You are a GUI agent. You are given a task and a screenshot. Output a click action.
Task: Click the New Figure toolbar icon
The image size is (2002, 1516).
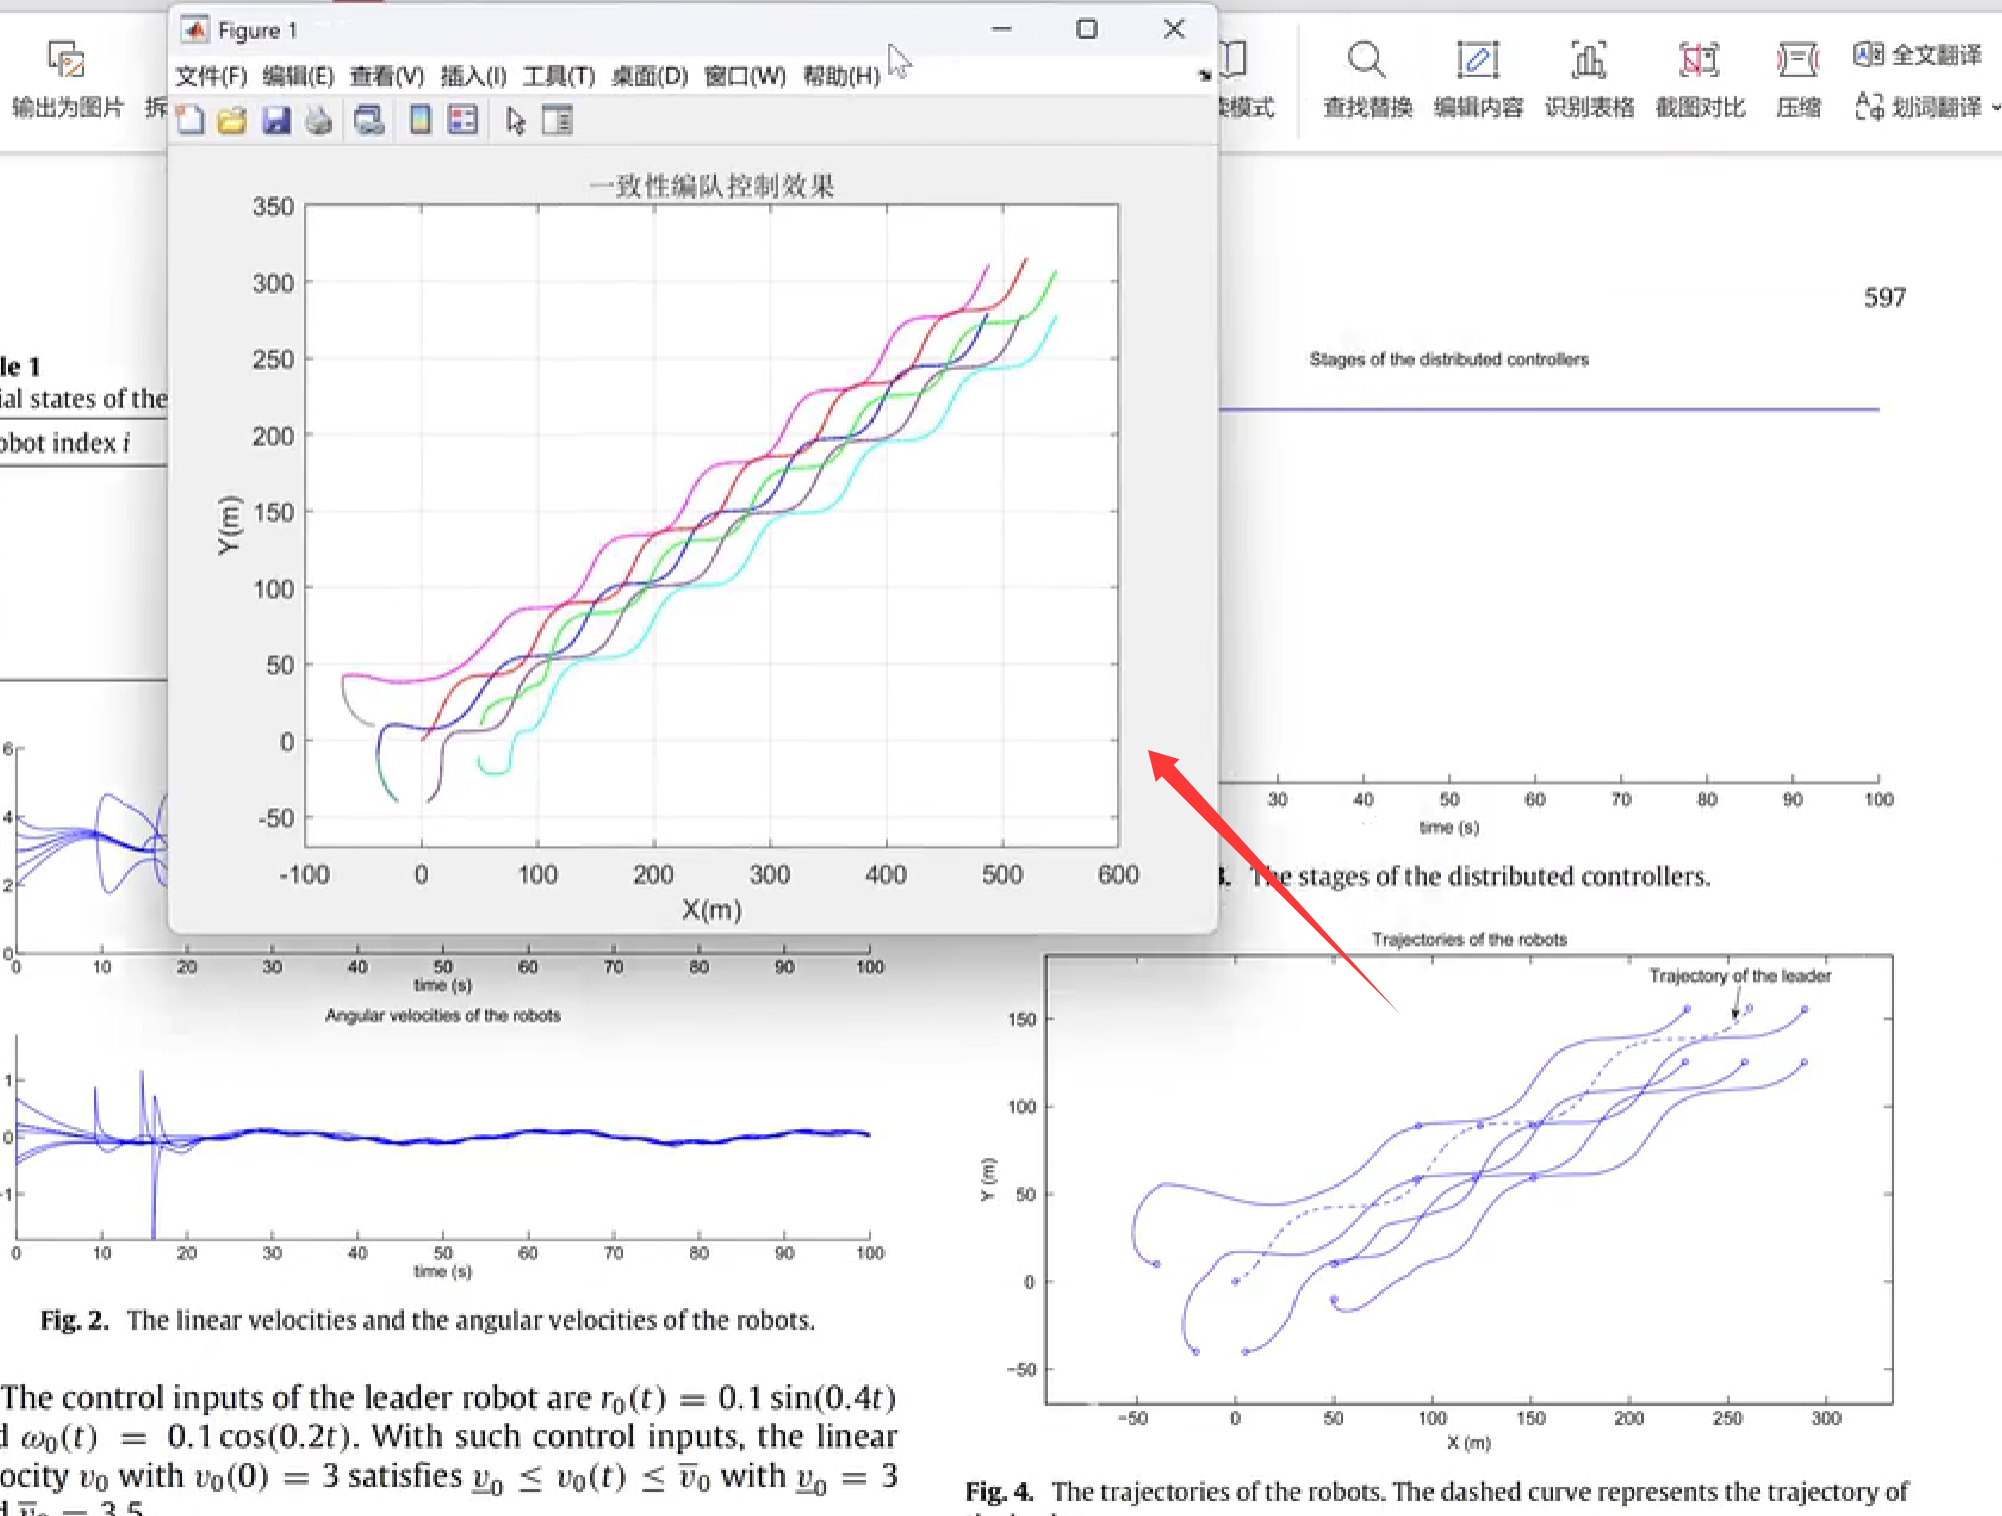(190, 121)
